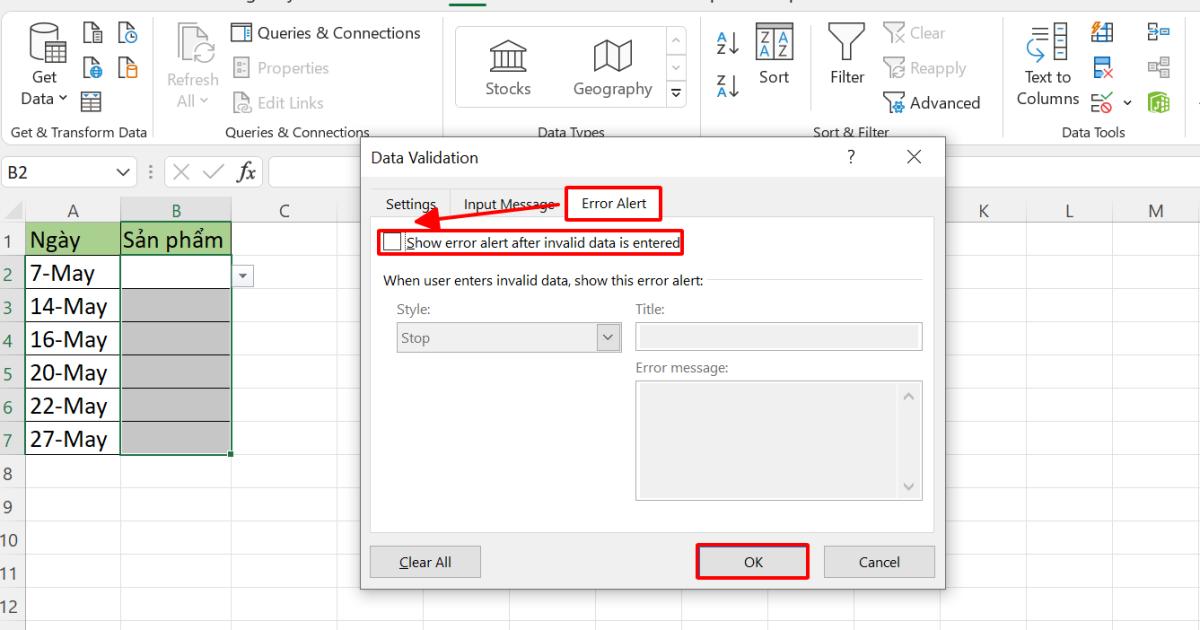Click the Flash Fill icon

[x=1102, y=33]
